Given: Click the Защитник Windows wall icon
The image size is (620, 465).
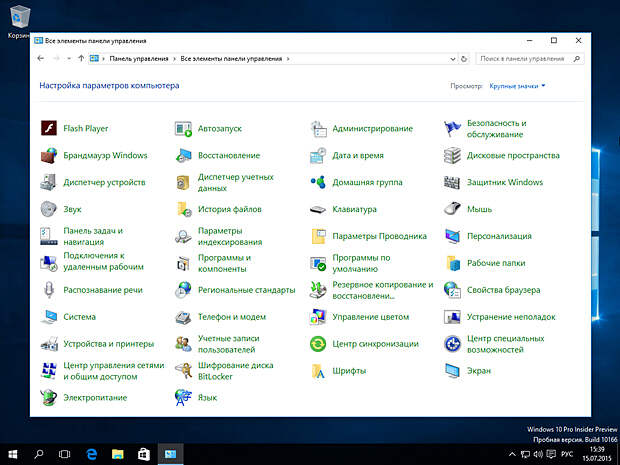Looking at the screenshot, I should 452,182.
